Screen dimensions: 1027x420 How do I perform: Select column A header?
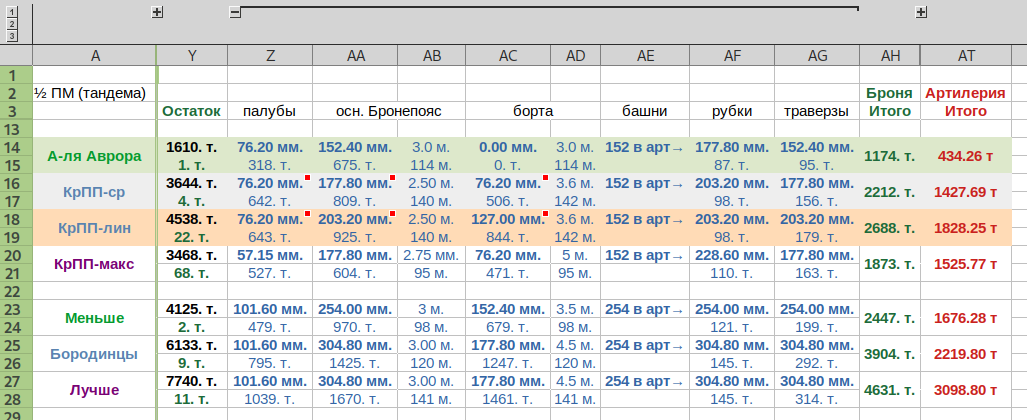tap(95, 56)
